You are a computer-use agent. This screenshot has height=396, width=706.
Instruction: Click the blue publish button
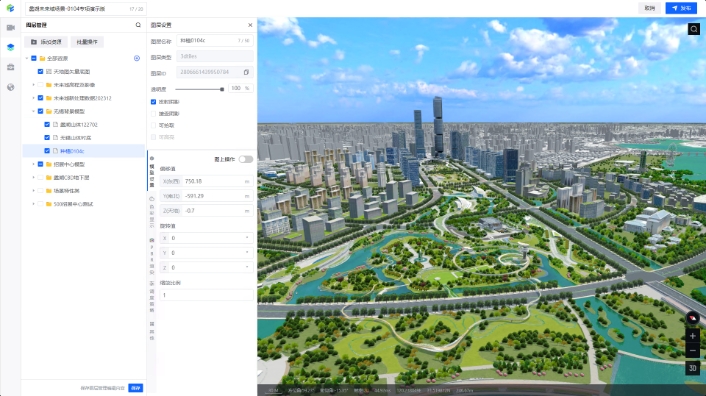(681, 8)
